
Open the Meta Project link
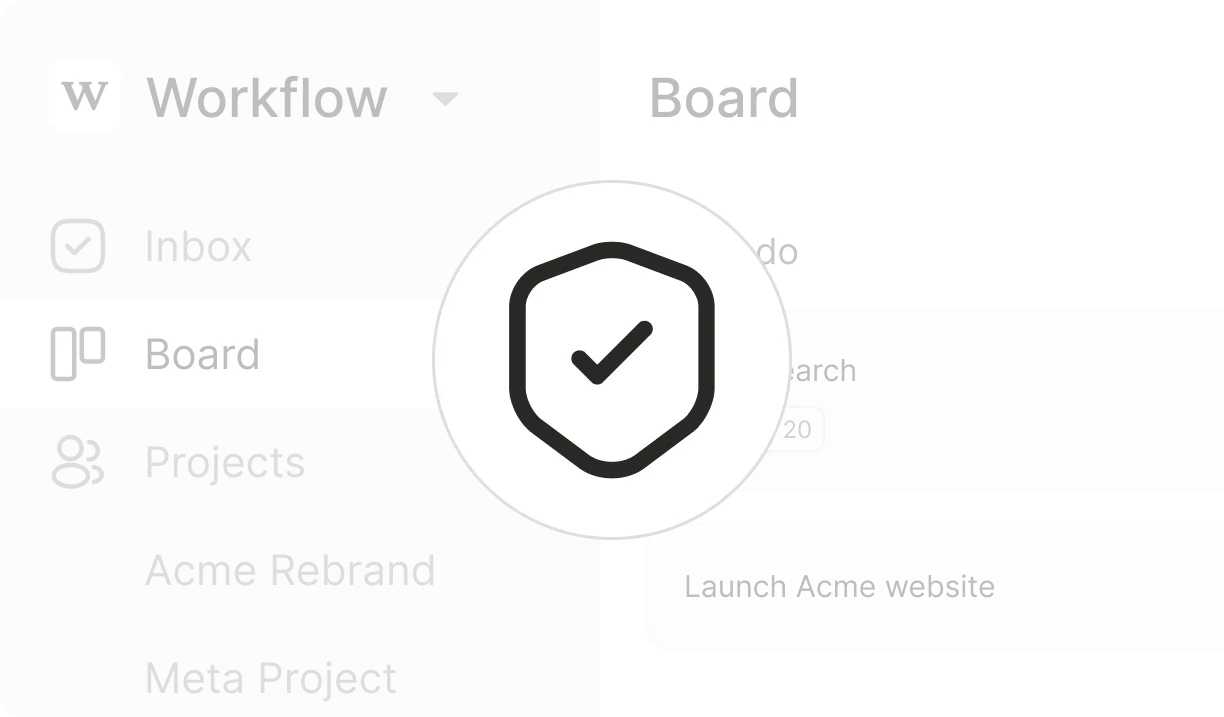pyautogui.click(x=270, y=678)
